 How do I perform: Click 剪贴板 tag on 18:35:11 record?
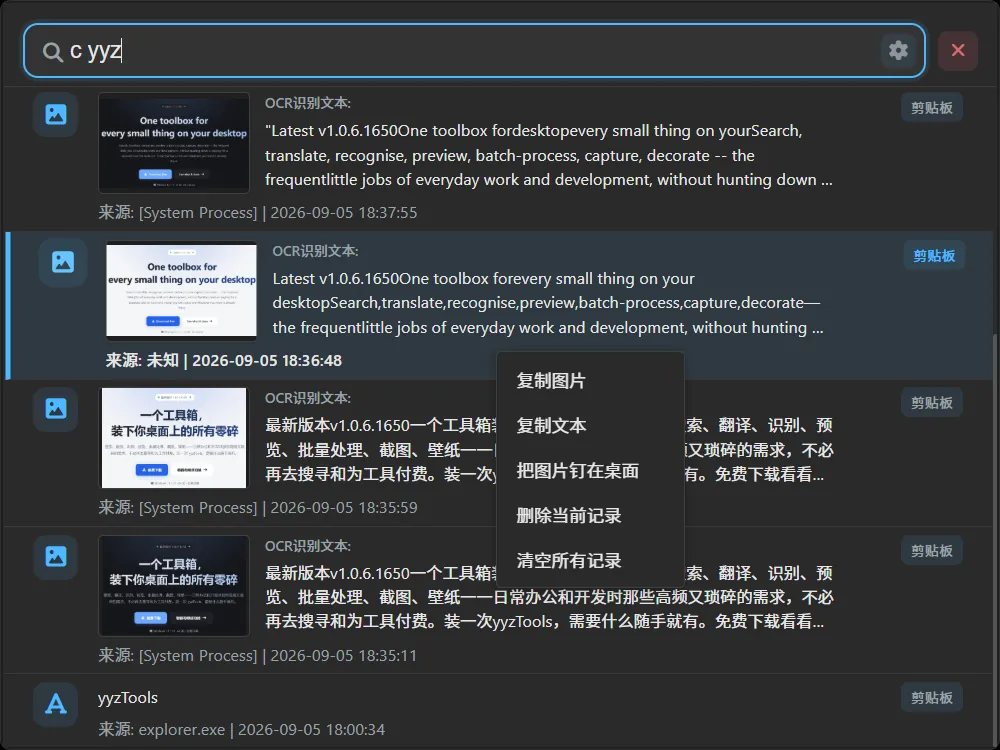coord(931,551)
